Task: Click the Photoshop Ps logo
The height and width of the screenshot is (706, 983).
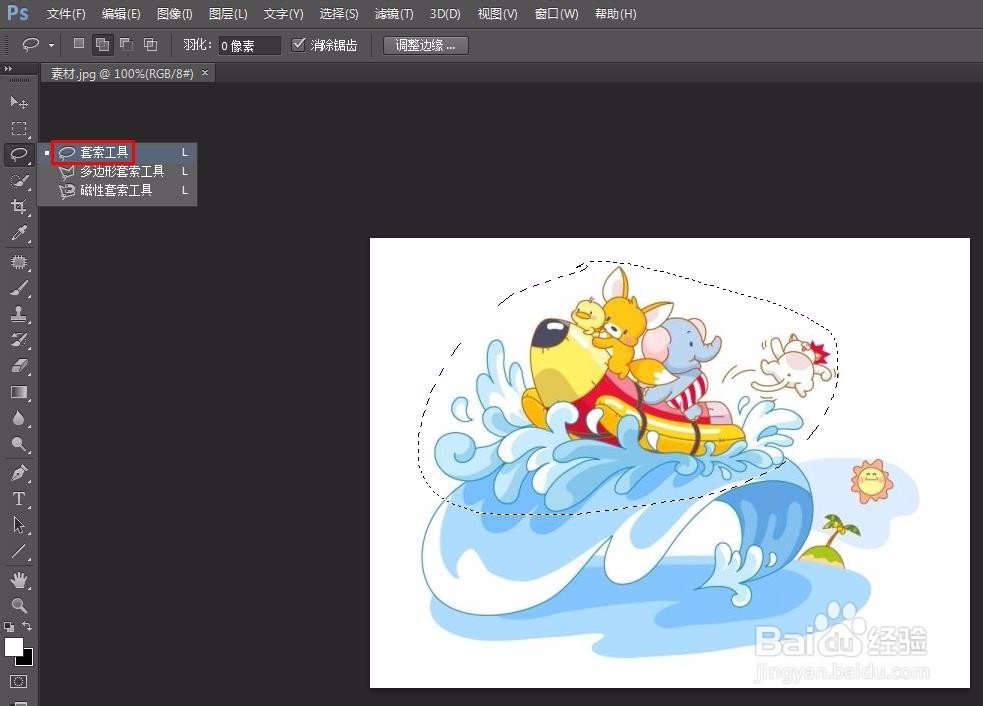Action: click(18, 13)
